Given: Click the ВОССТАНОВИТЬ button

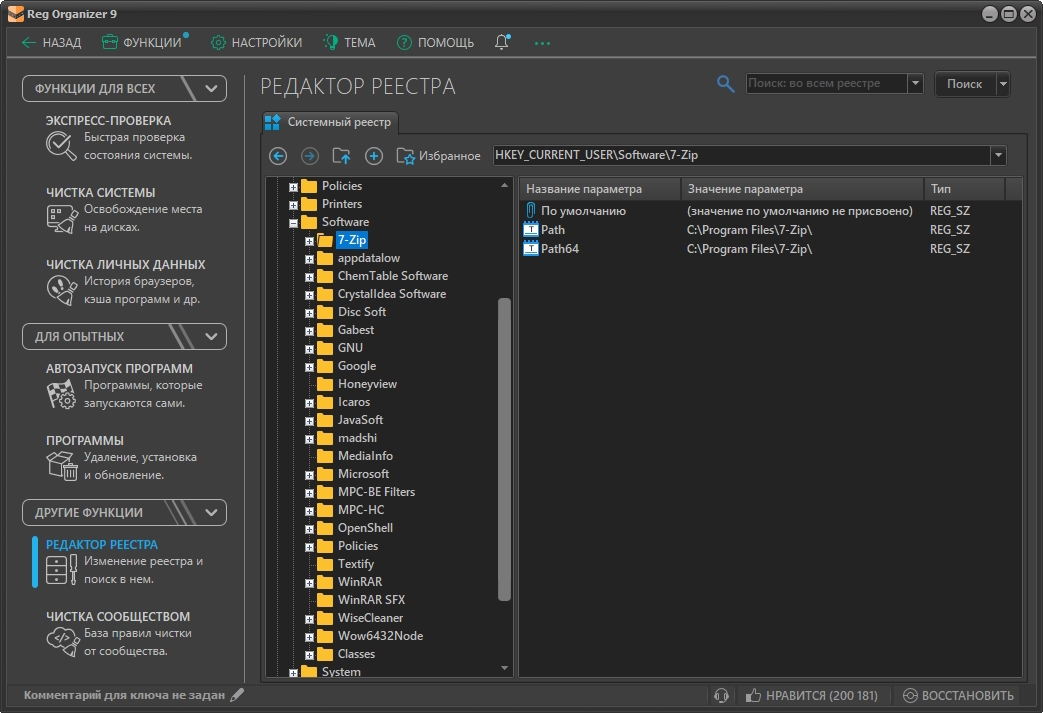Looking at the screenshot, I should (x=958, y=696).
